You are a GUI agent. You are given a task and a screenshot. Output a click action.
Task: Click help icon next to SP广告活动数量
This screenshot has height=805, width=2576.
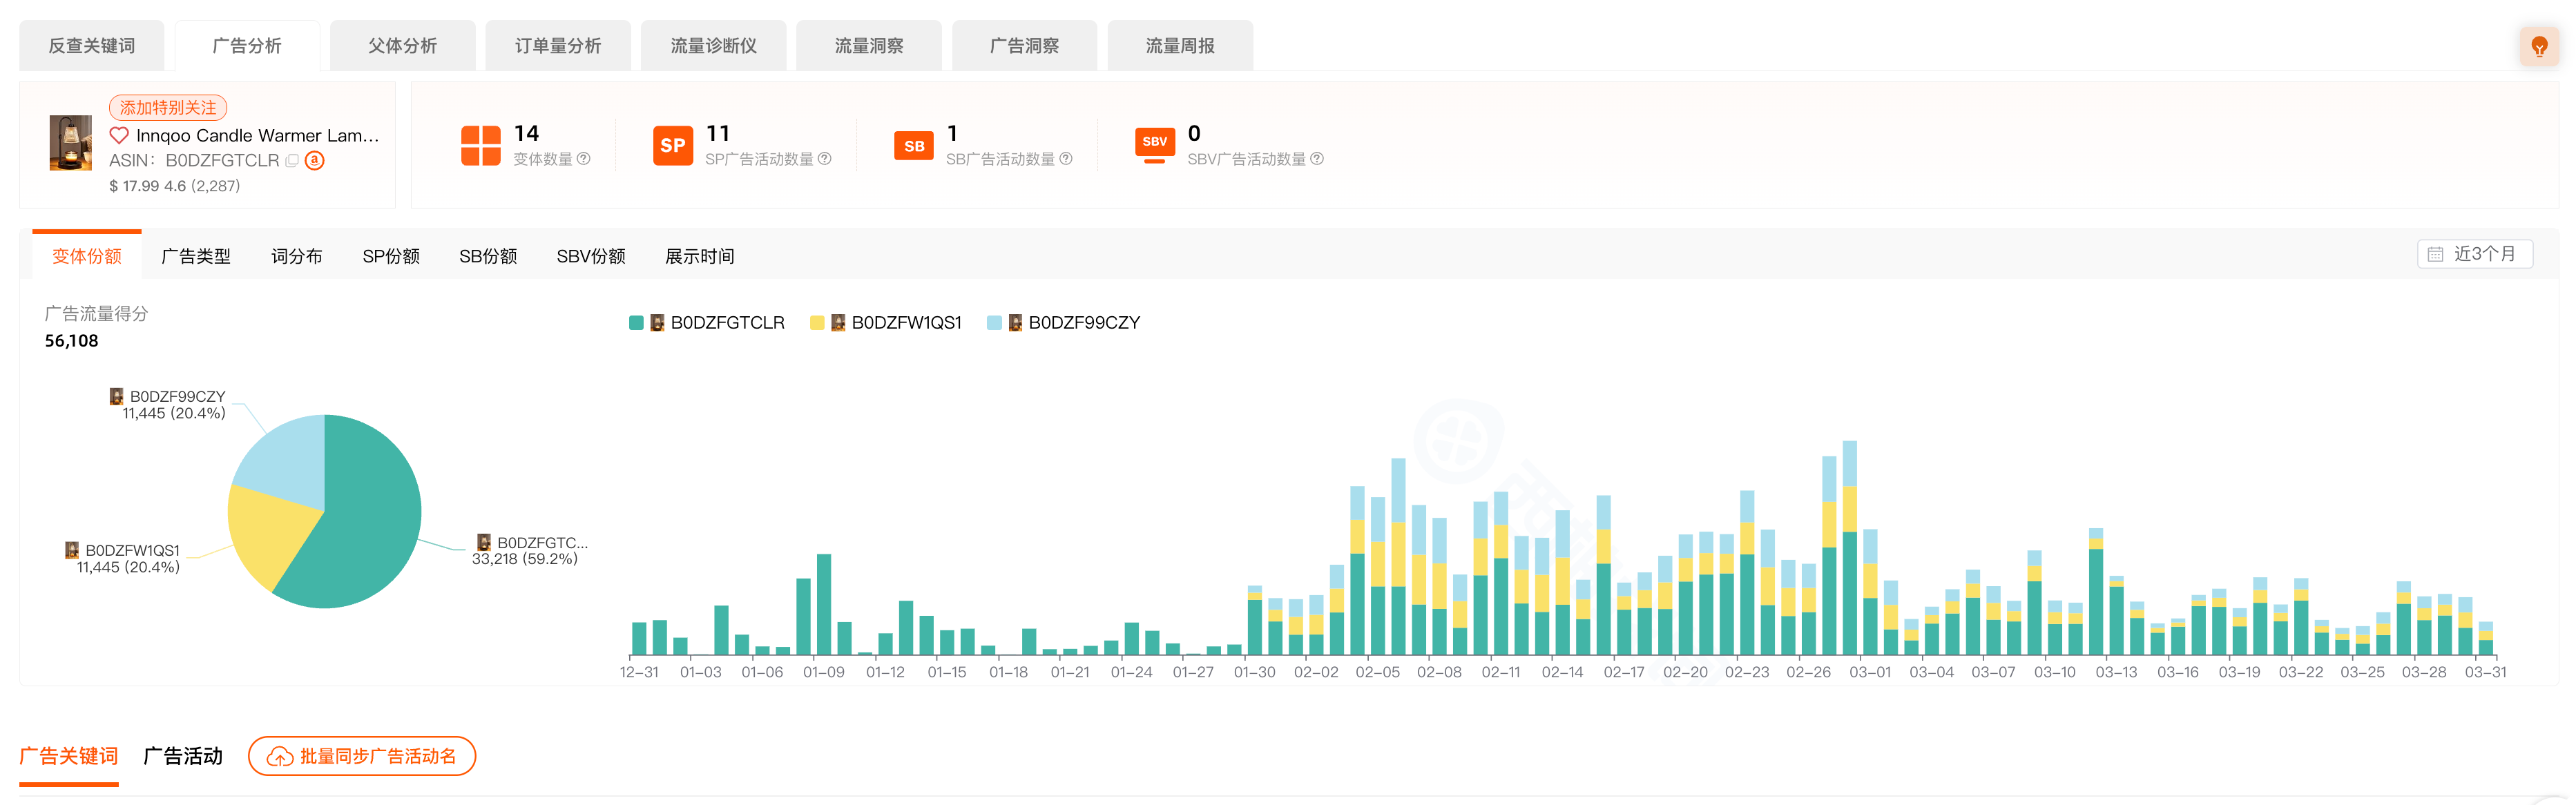point(825,159)
